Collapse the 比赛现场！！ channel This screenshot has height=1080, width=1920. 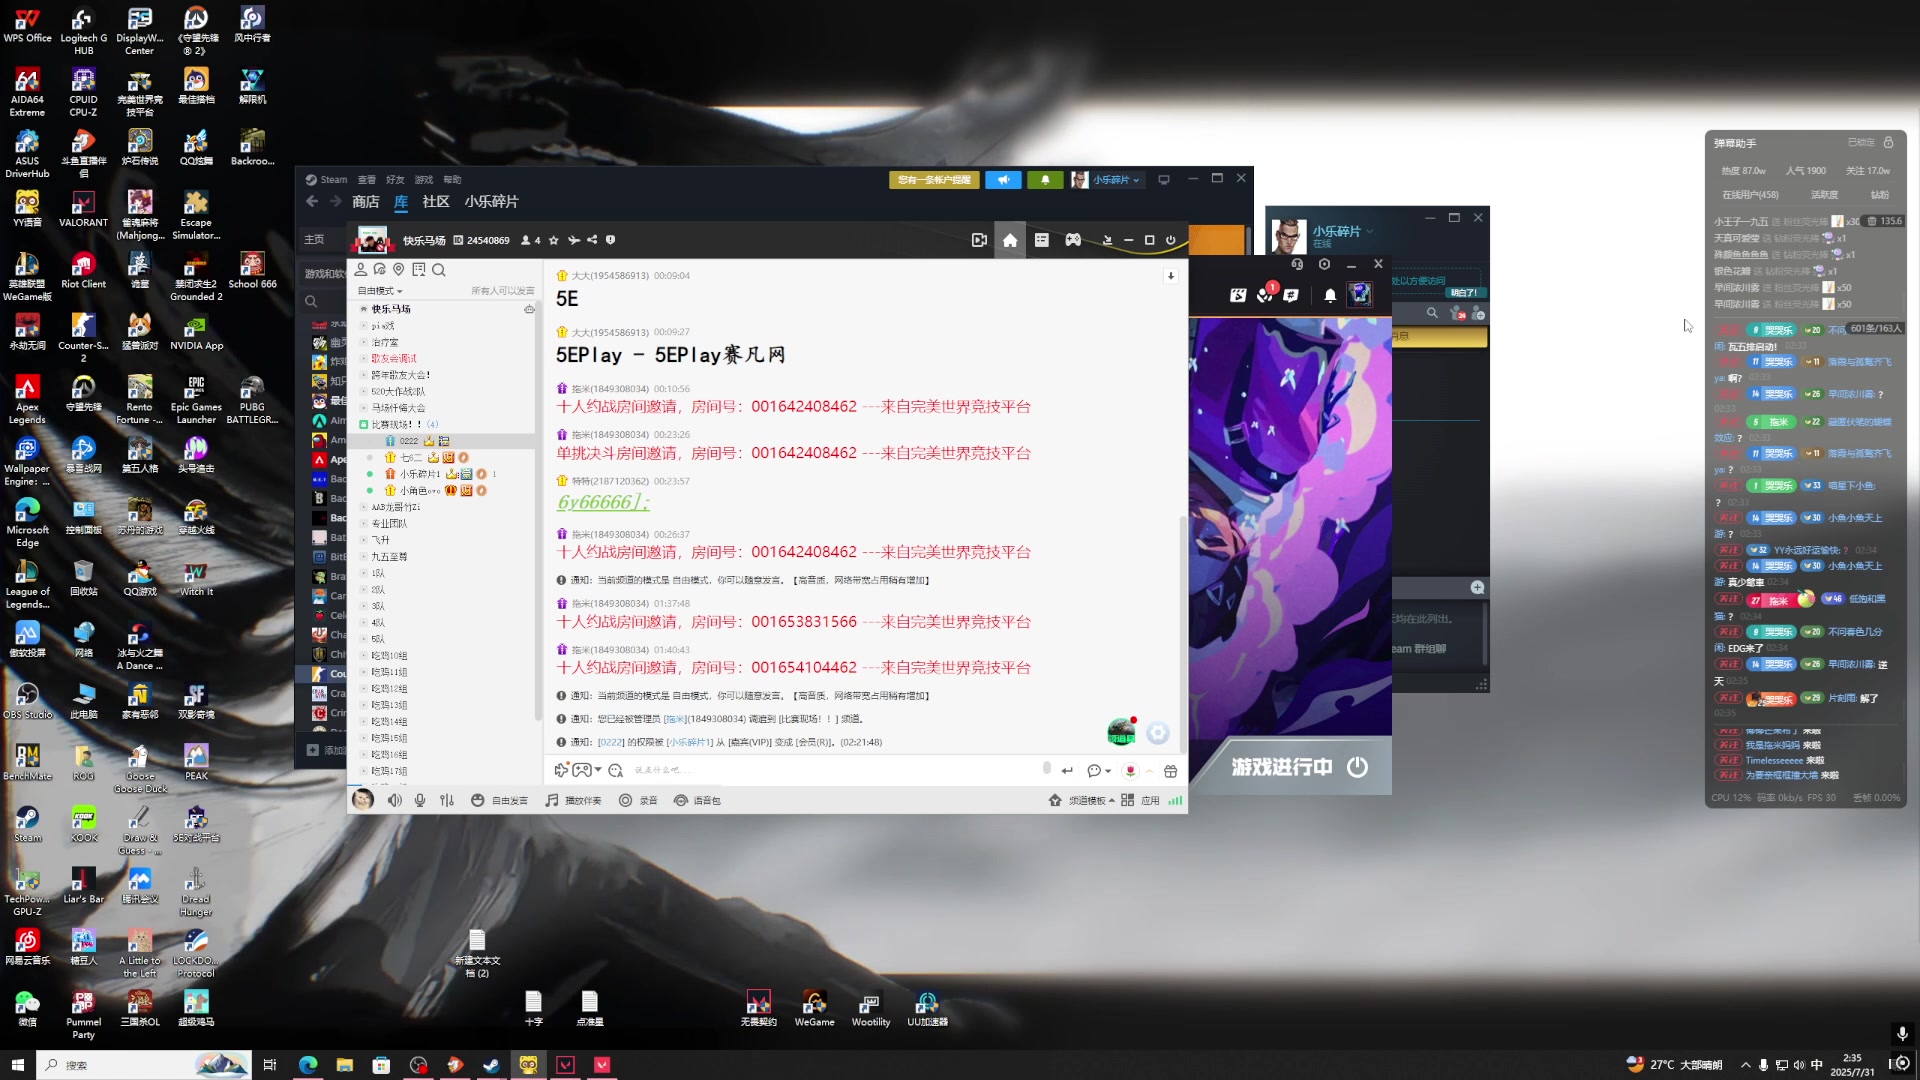[x=364, y=424]
